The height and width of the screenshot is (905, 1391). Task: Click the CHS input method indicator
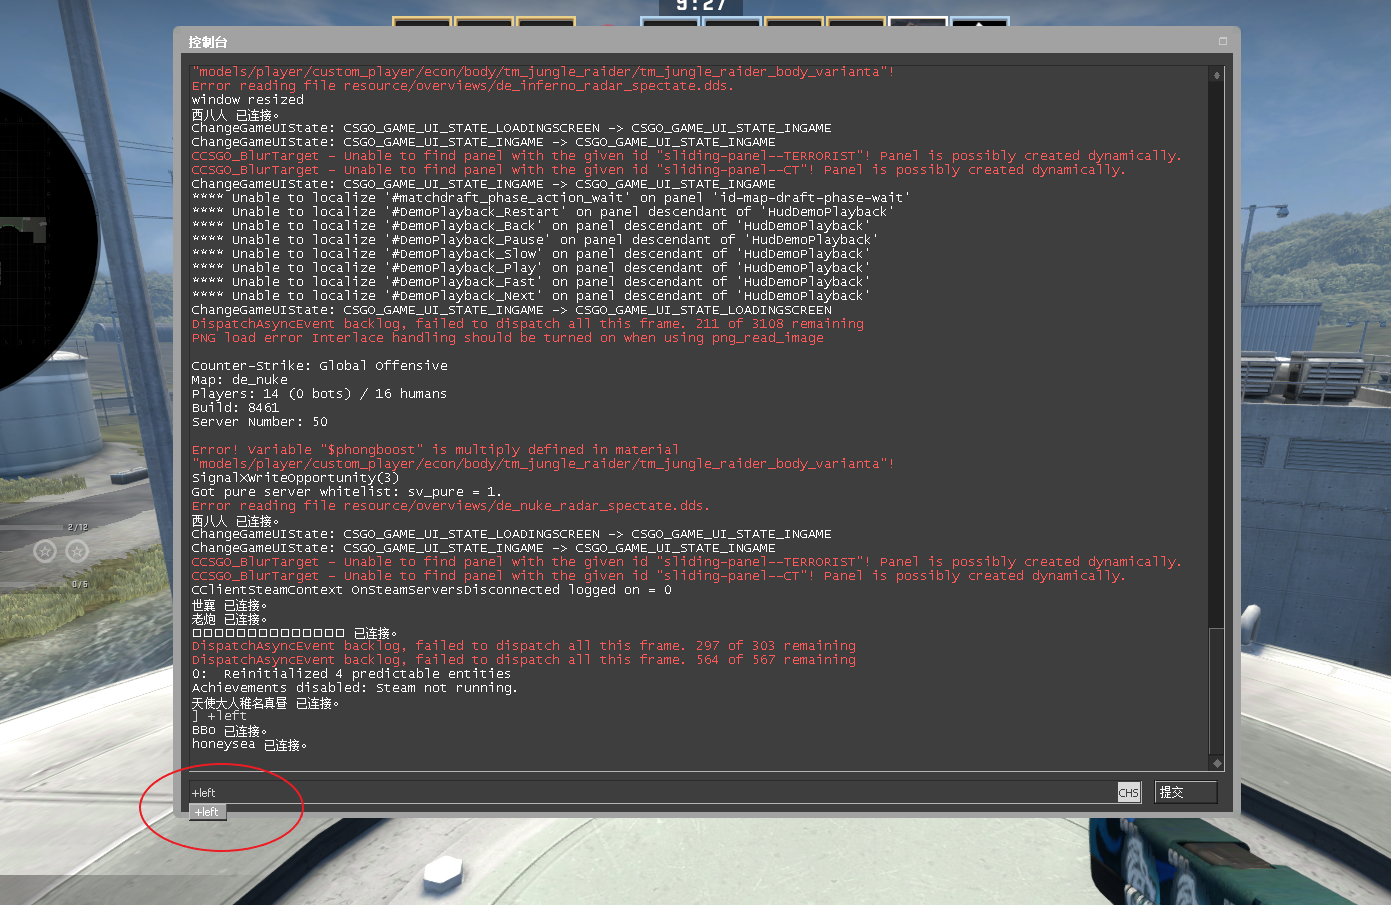point(1128,792)
